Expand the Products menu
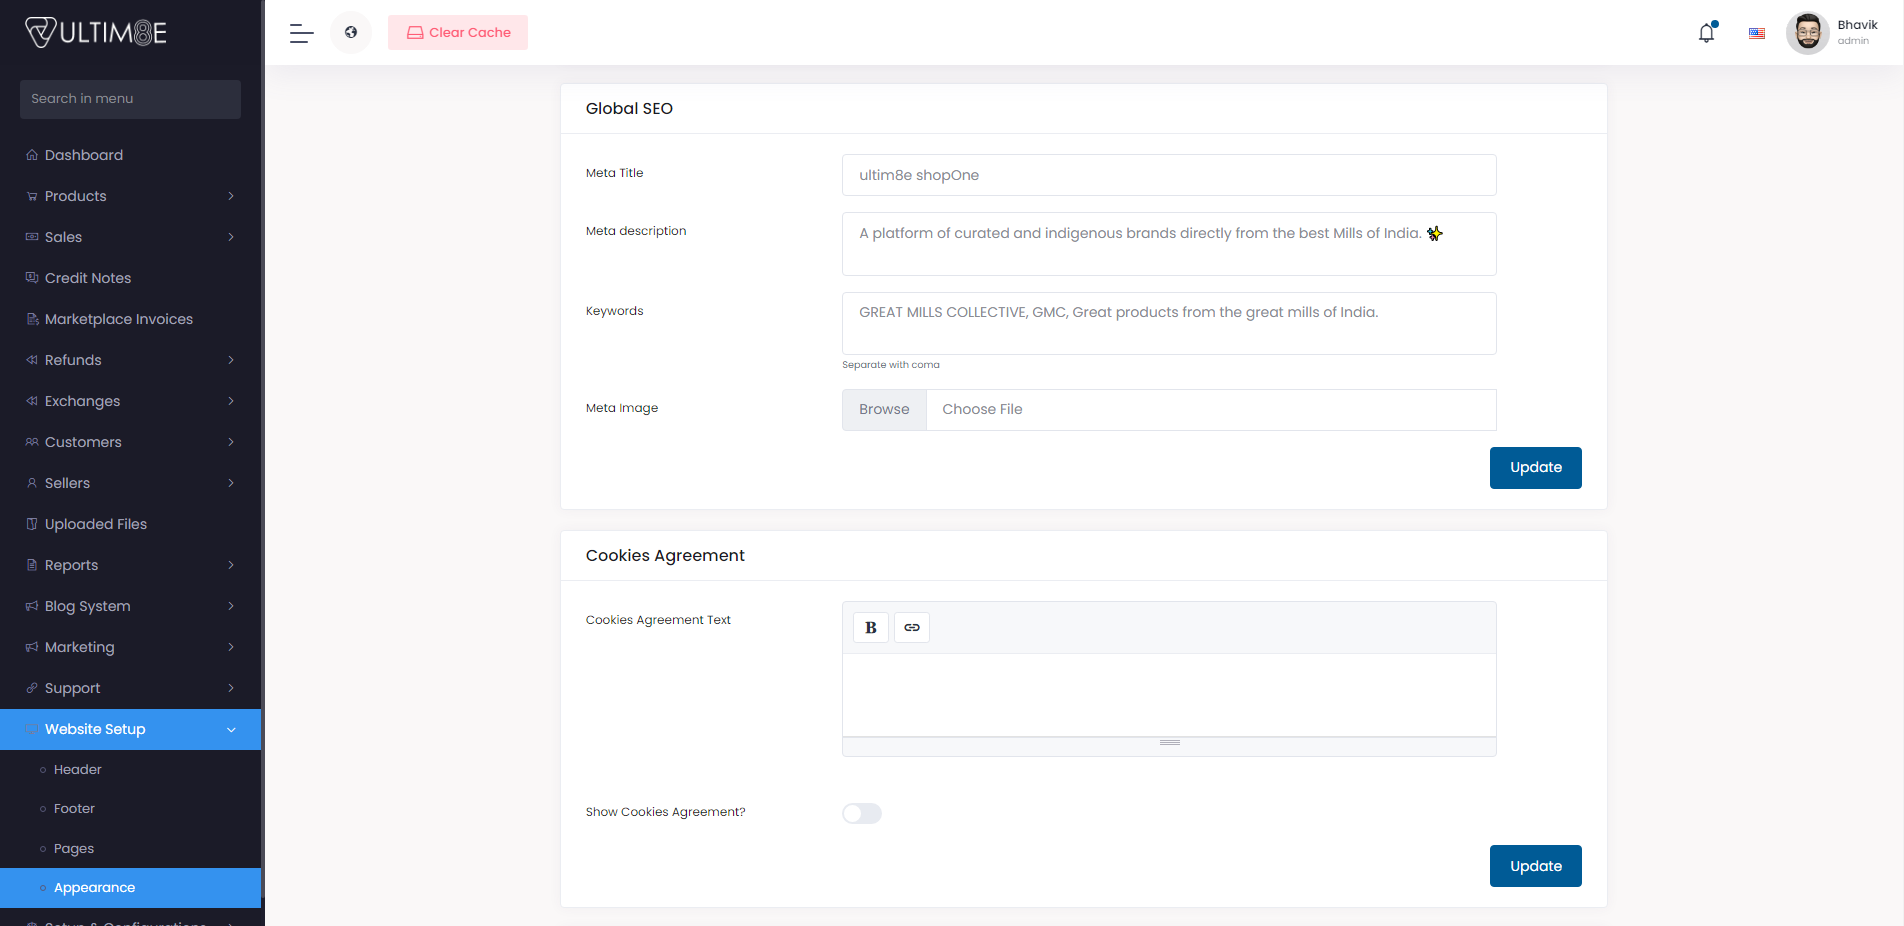 point(75,196)
